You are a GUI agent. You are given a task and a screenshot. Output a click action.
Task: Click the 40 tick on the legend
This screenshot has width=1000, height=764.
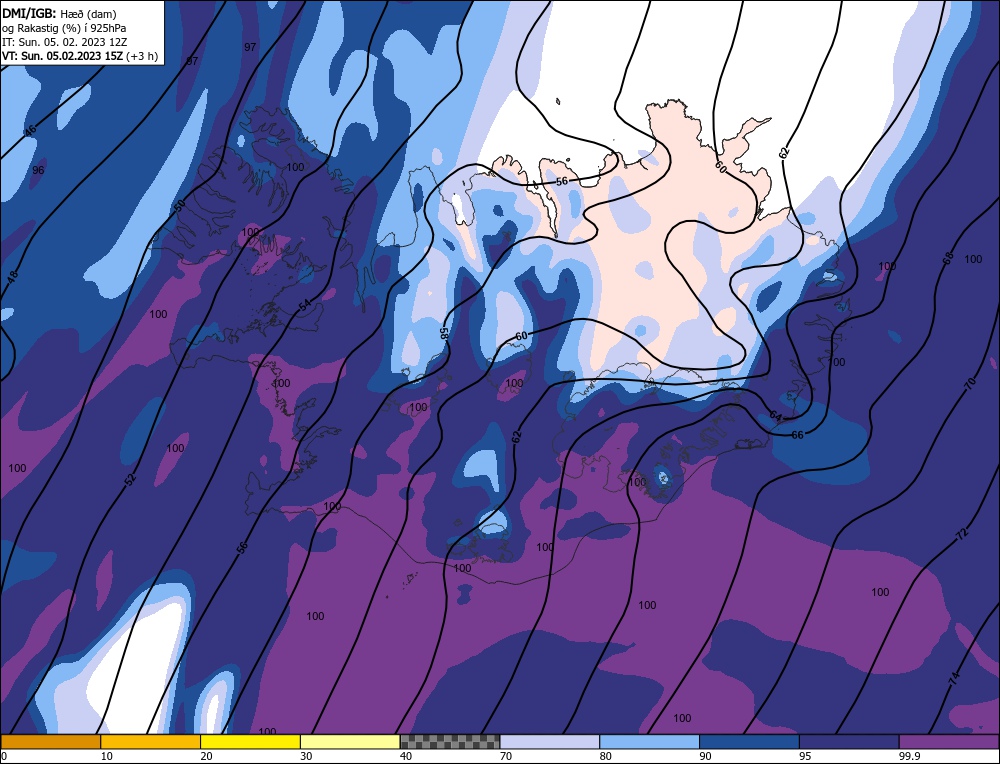406,756
